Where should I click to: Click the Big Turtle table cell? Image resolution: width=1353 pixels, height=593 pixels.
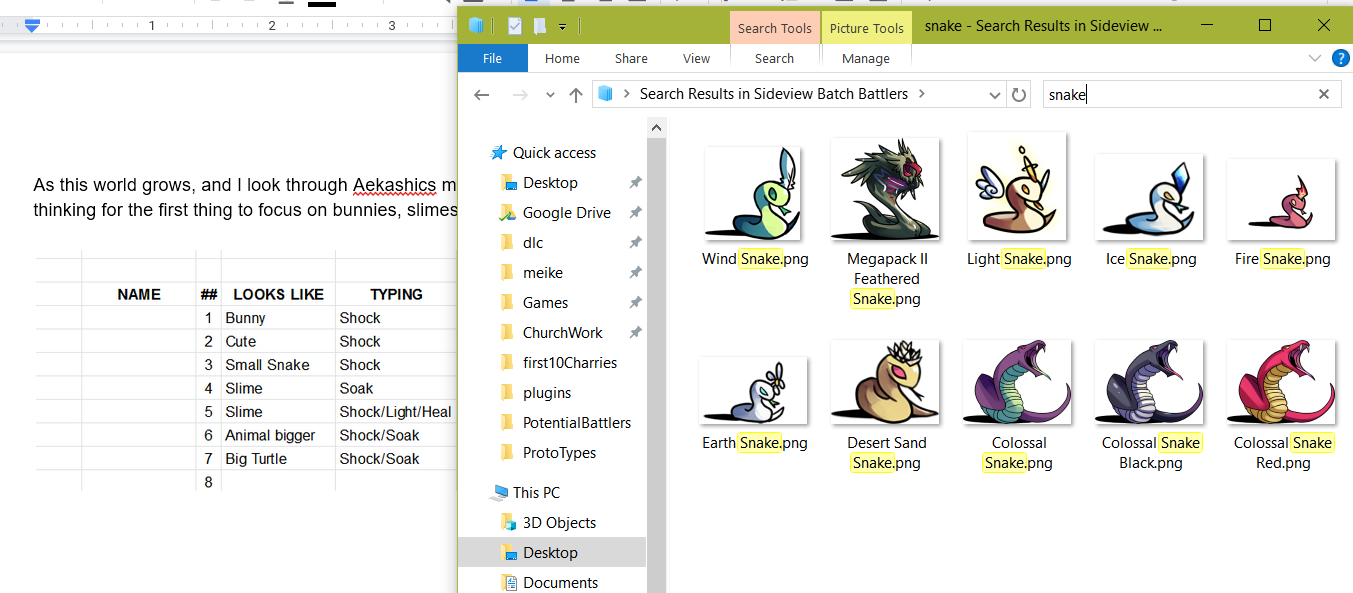click(x=278, y=459)
